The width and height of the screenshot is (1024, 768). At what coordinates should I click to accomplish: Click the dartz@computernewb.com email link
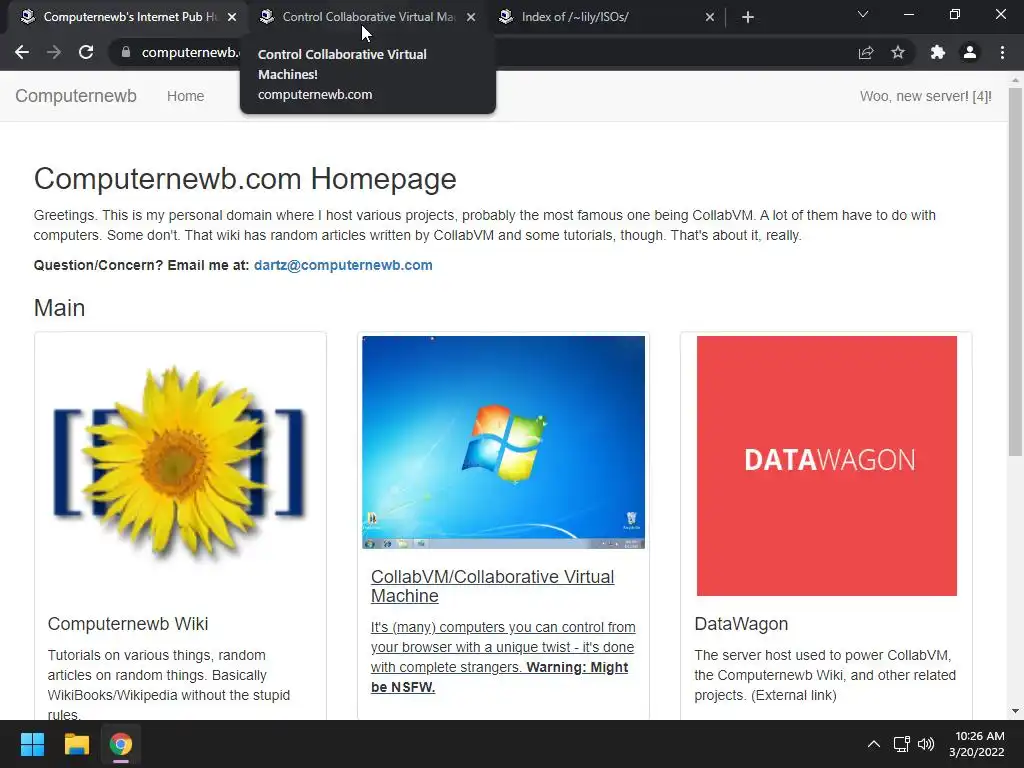coord(343,265)
